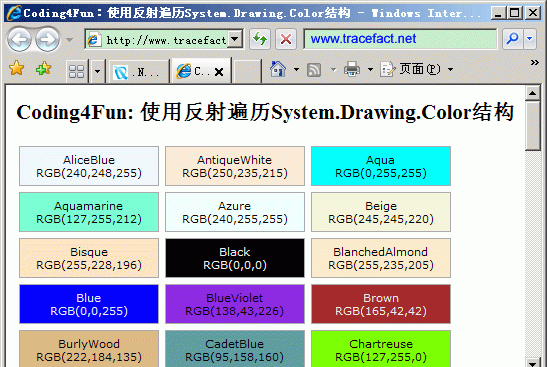547x367 pixels.
Task: Open a new blank tab
Action: [x=247, y=72]
